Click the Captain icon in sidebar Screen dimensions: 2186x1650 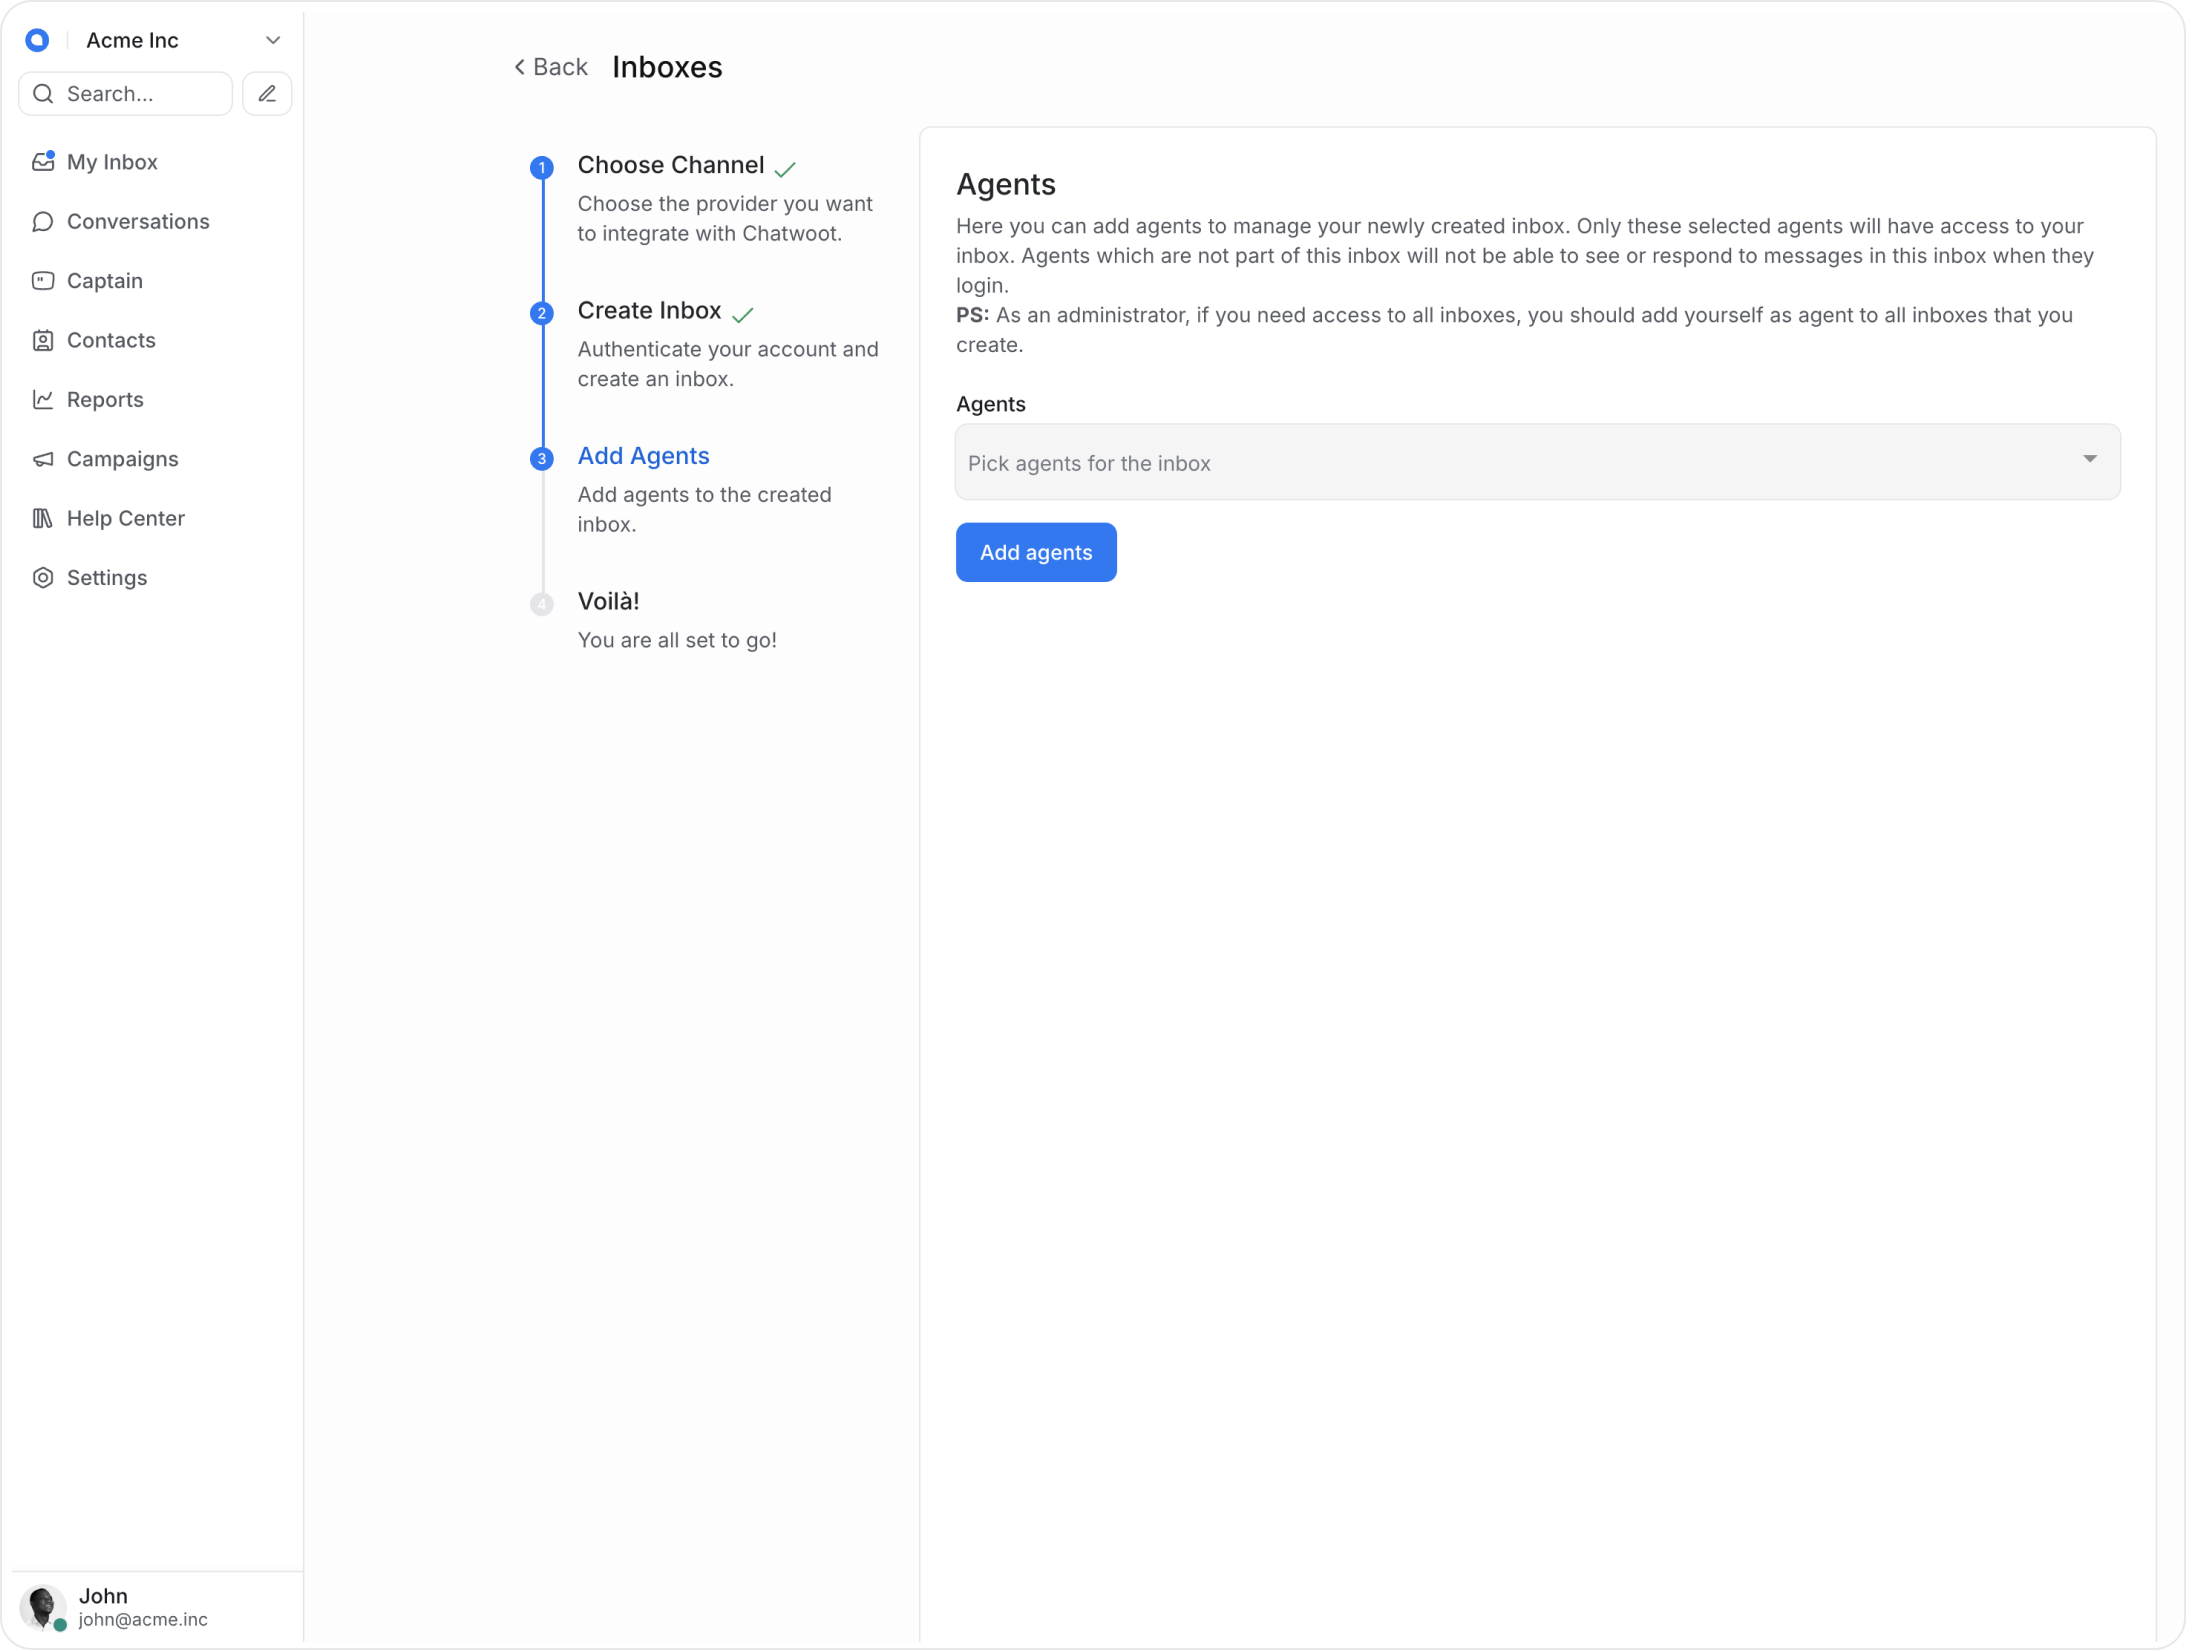tap(42, 281)
